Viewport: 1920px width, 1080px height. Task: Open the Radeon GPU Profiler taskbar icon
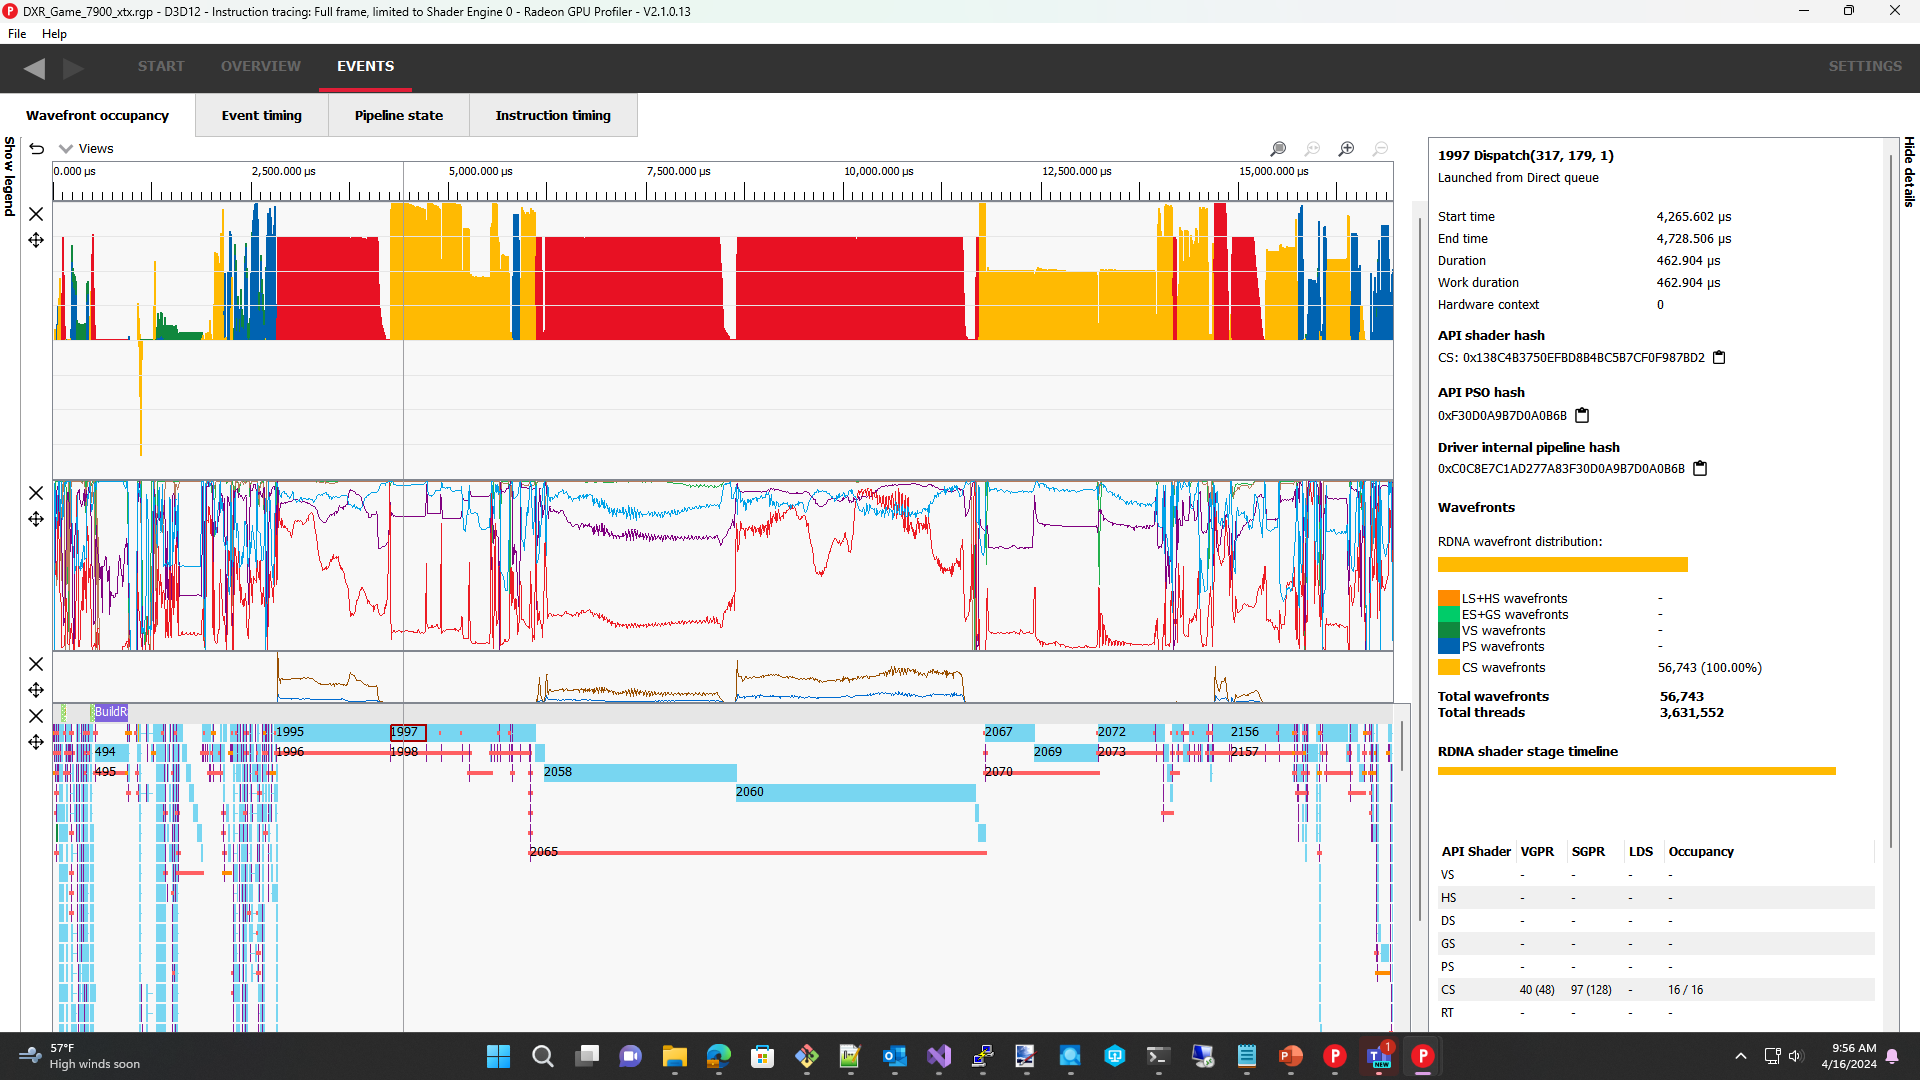coord(1423,1057)
